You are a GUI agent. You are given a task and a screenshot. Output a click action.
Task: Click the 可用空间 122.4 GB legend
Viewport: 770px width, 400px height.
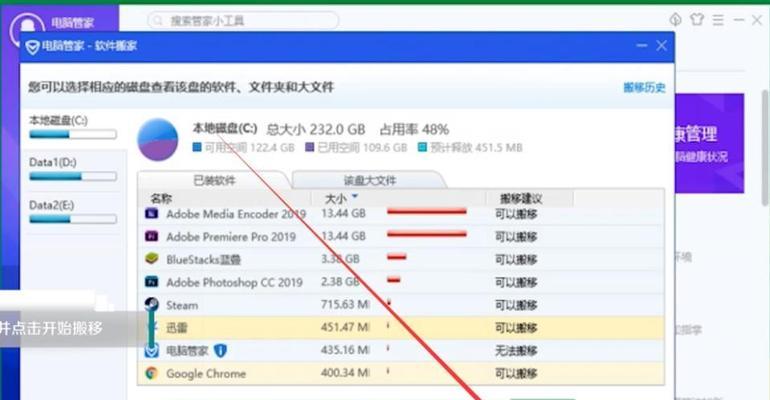(244, 147)
